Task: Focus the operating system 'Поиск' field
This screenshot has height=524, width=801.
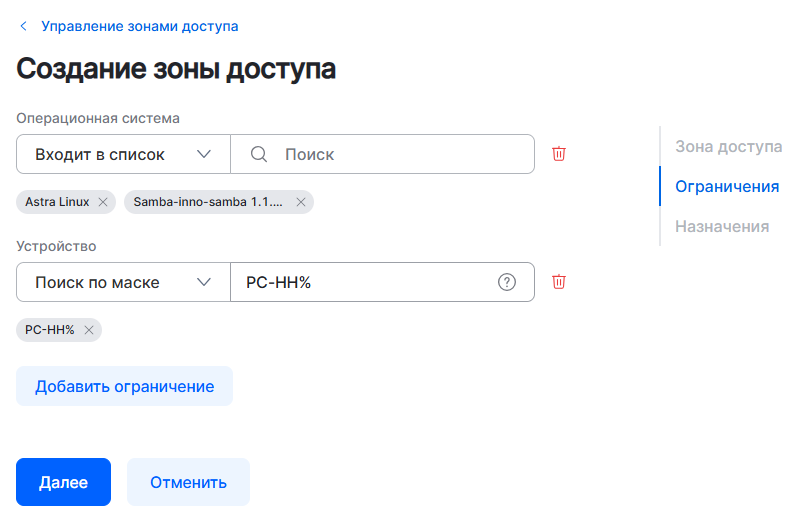Action: [400, 154]
